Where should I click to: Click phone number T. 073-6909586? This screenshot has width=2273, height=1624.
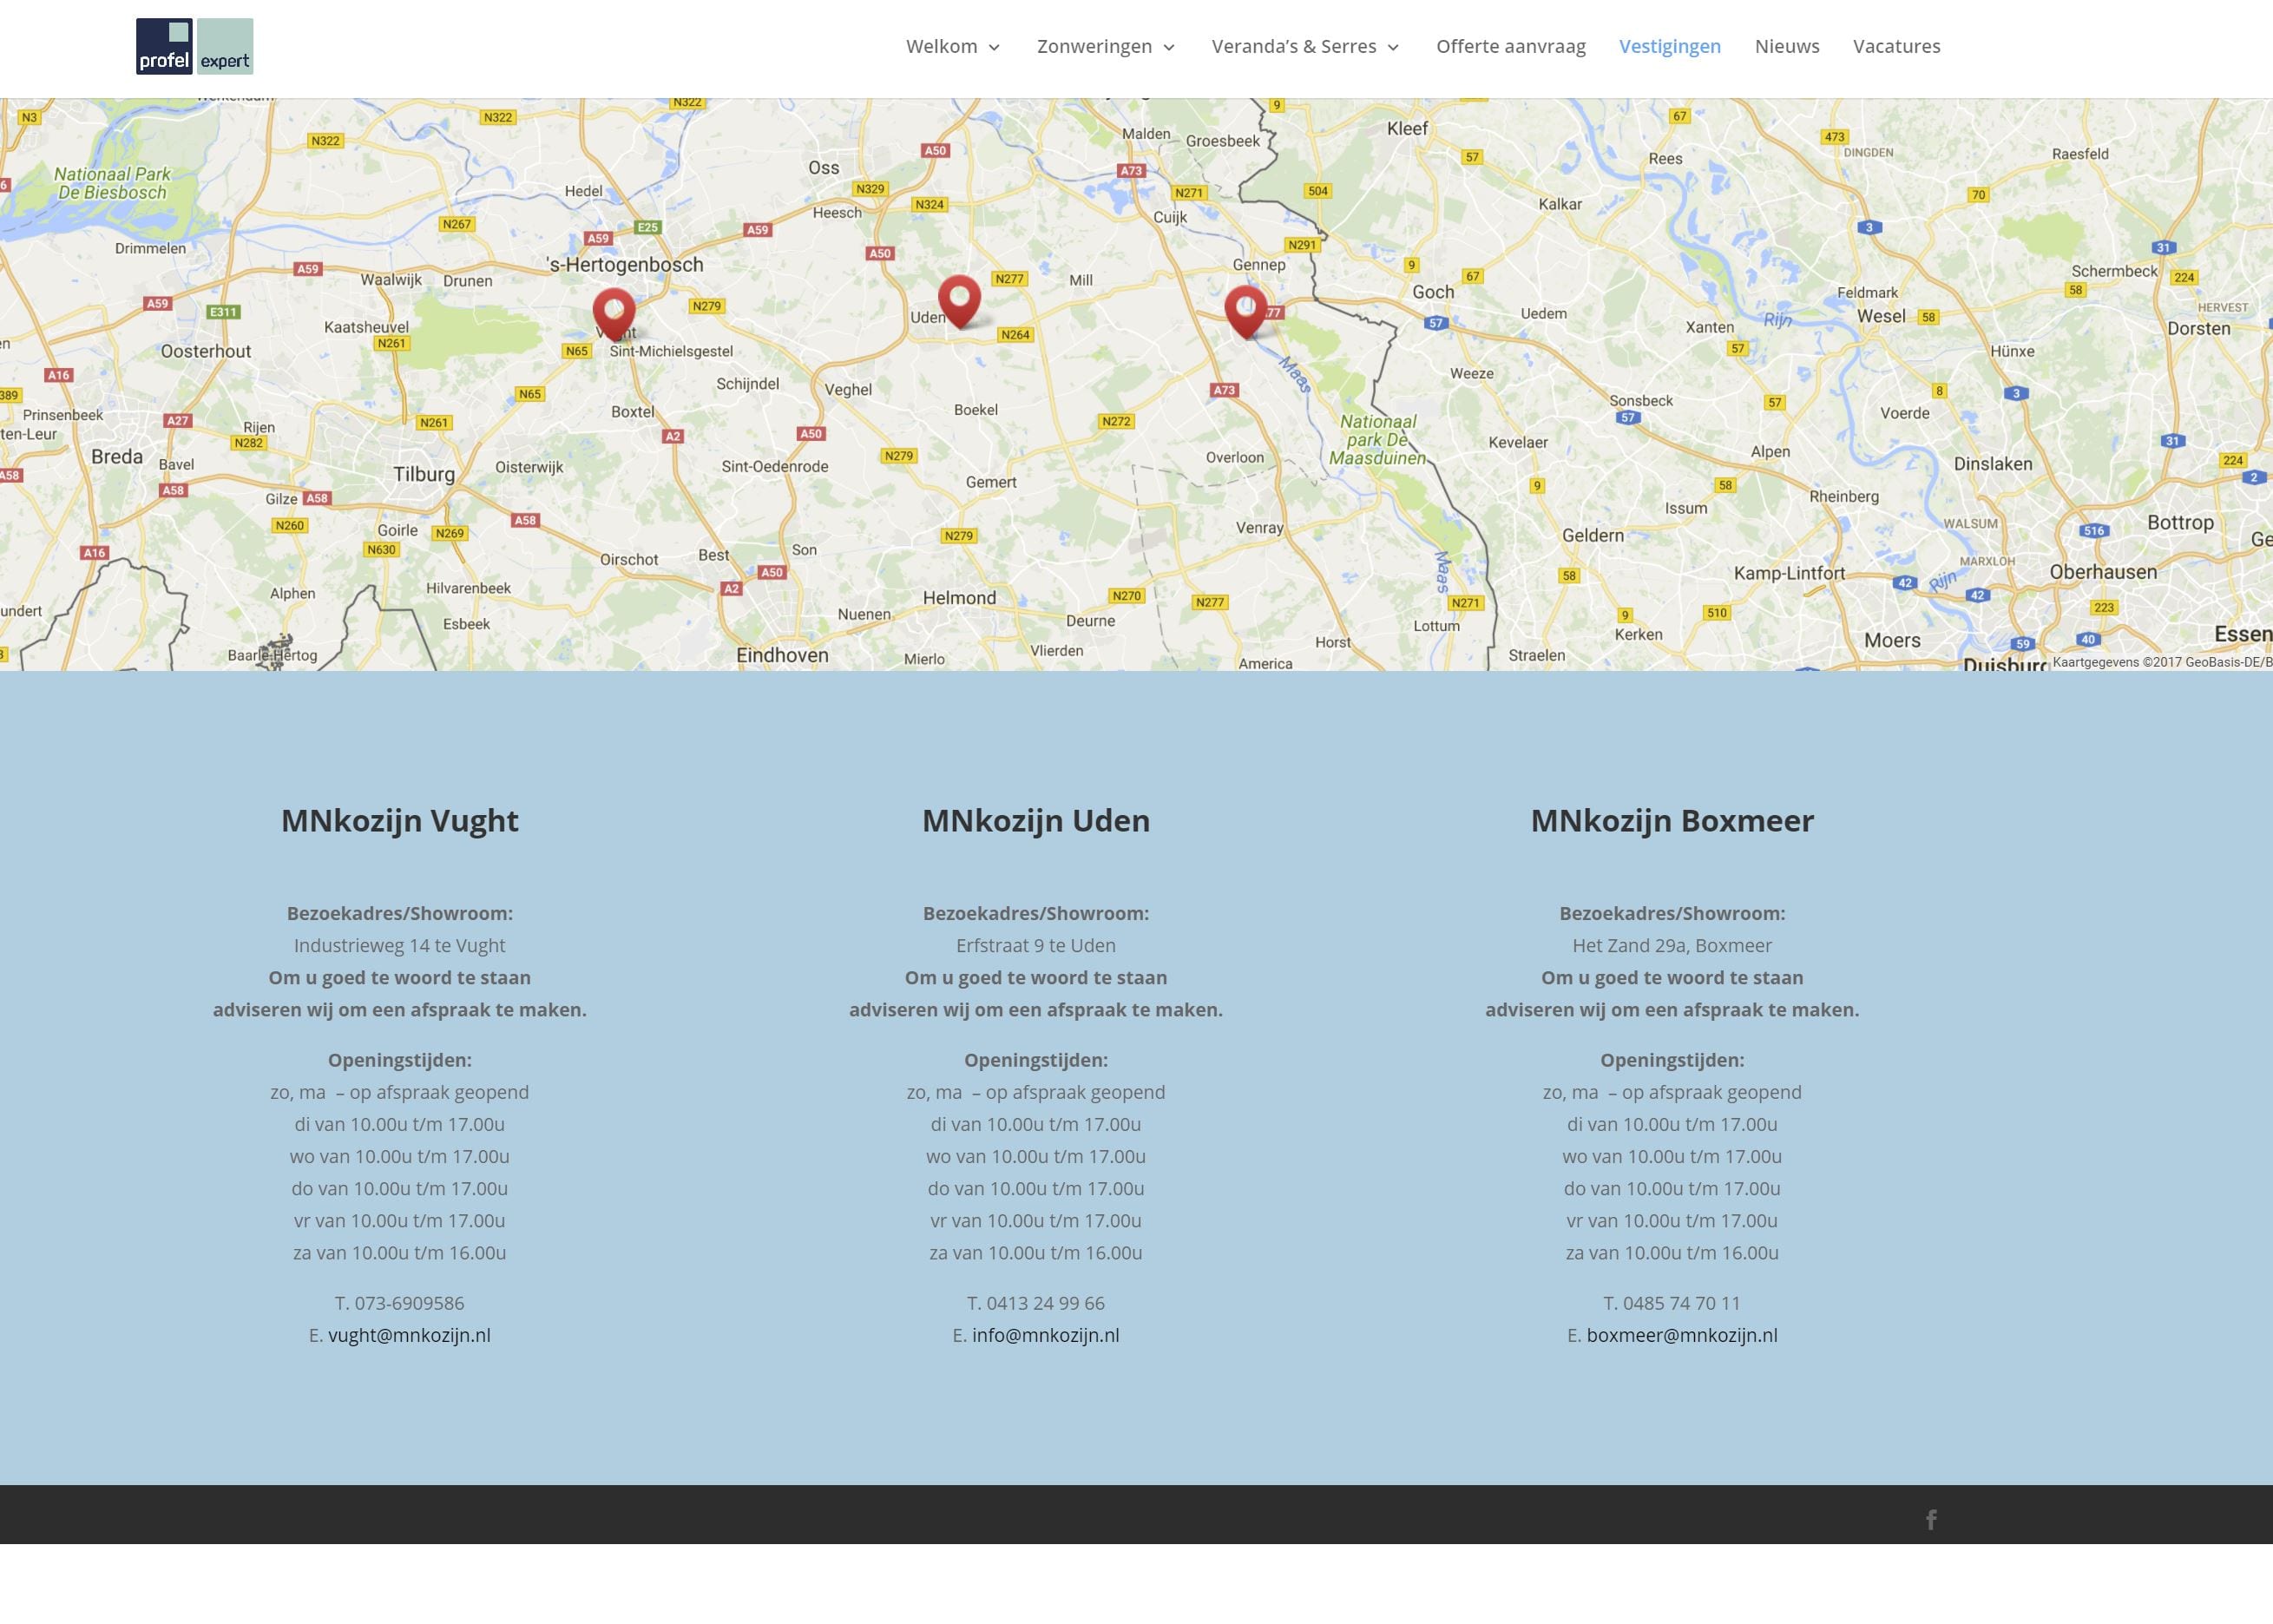coord(400,1303)
